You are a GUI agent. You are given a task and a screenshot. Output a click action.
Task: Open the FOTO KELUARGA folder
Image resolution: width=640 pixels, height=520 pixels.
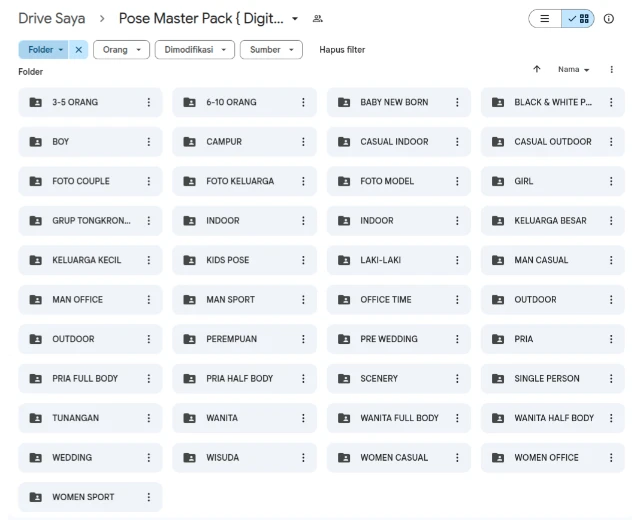point(244,181)
